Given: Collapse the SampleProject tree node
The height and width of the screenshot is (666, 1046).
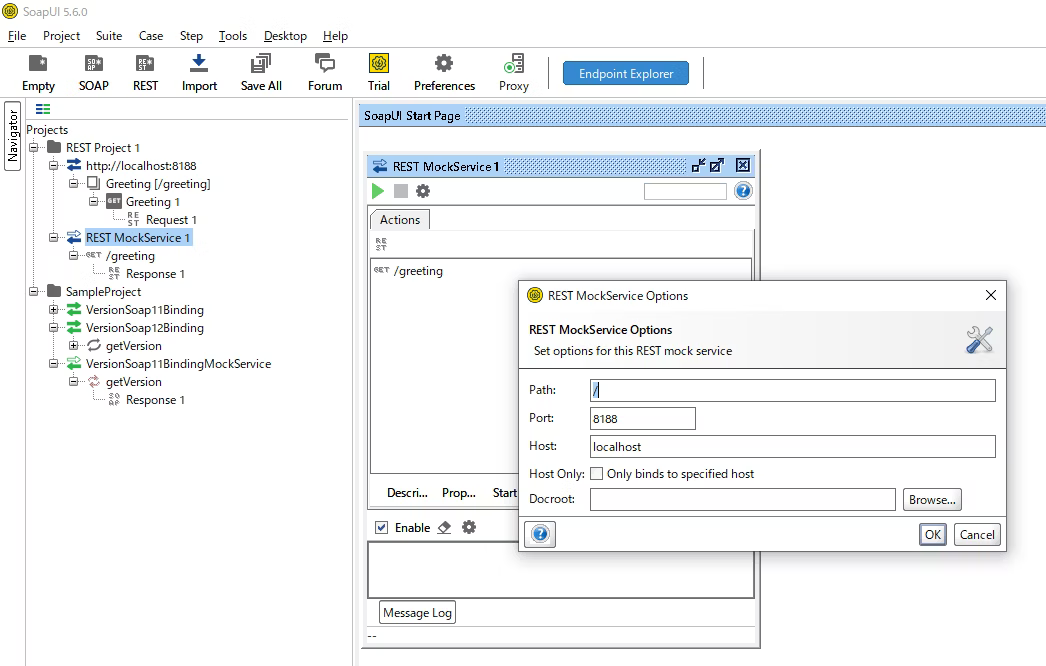Looking at the screenshot, I should 35,292.
